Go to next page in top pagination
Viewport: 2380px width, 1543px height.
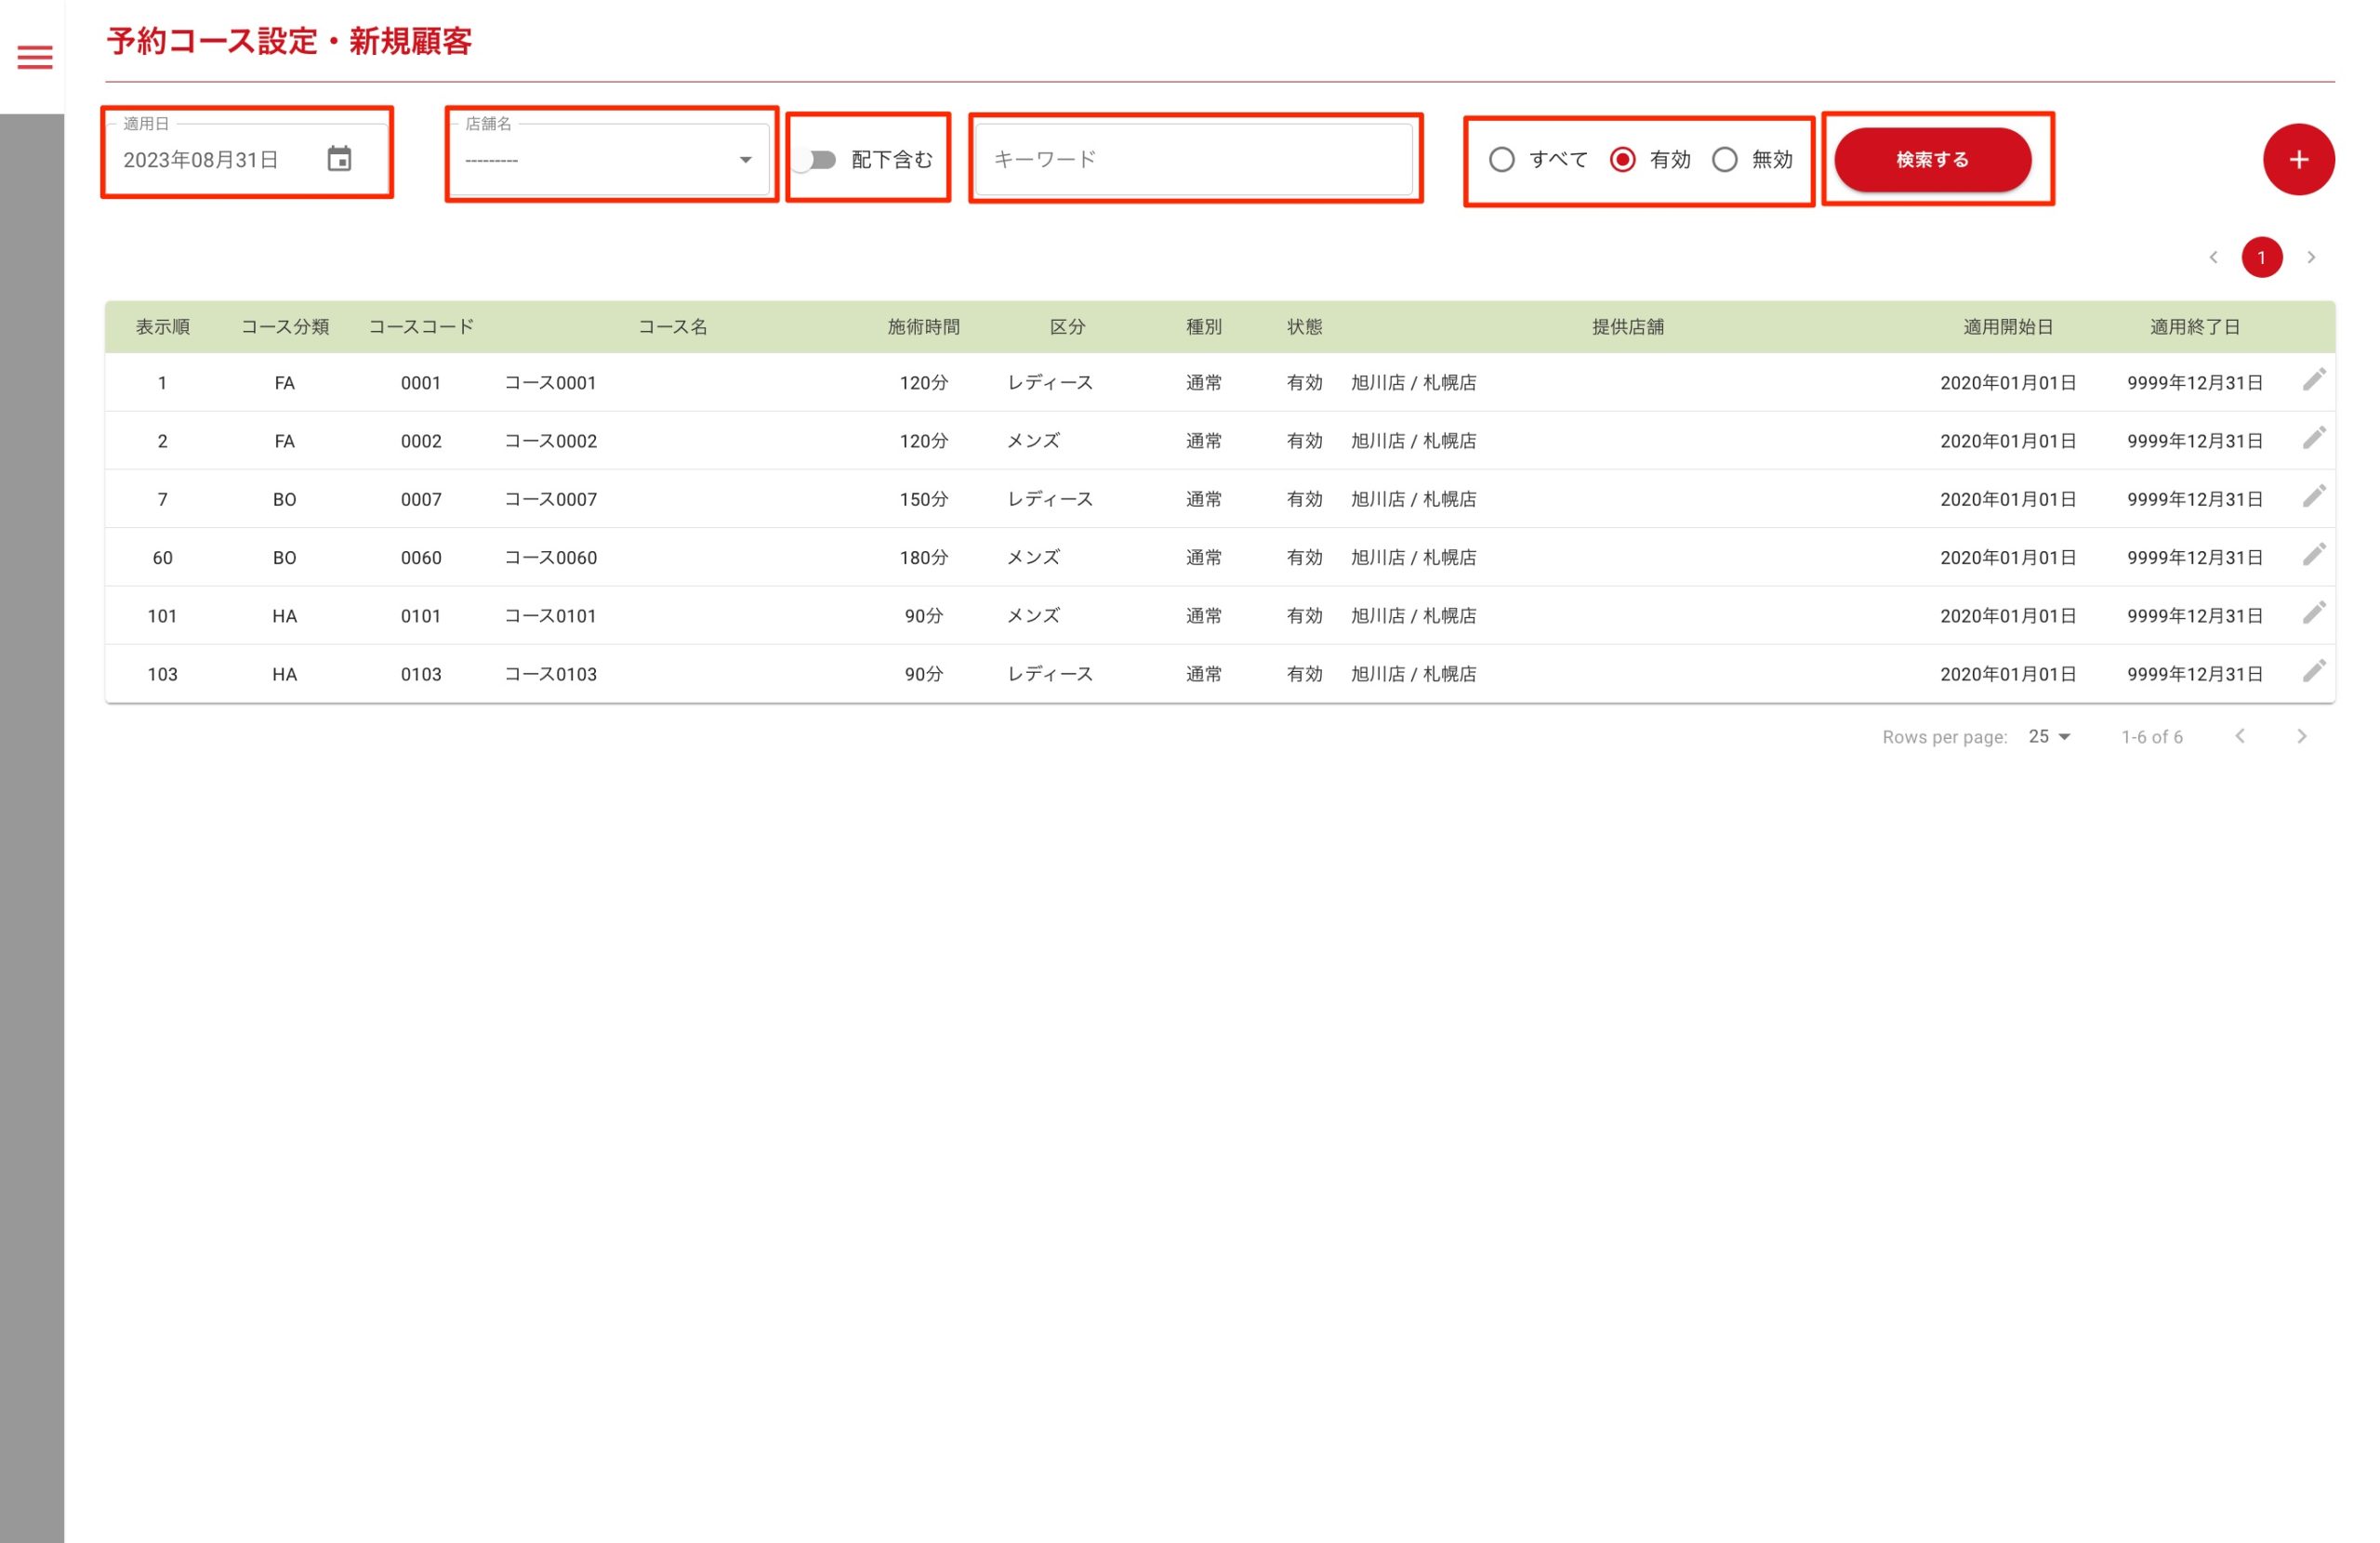pyautogui.click(x=2311, y=258)
